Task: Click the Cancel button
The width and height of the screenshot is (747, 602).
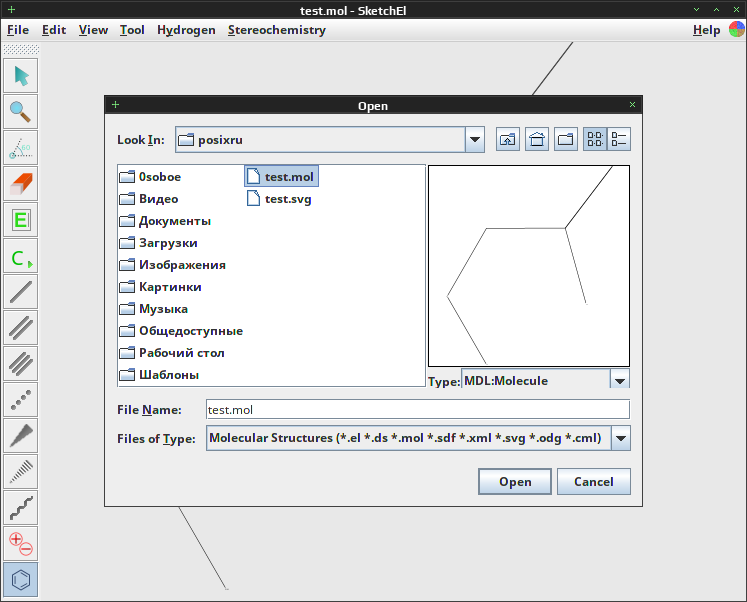Action: (x=594, y=482)
